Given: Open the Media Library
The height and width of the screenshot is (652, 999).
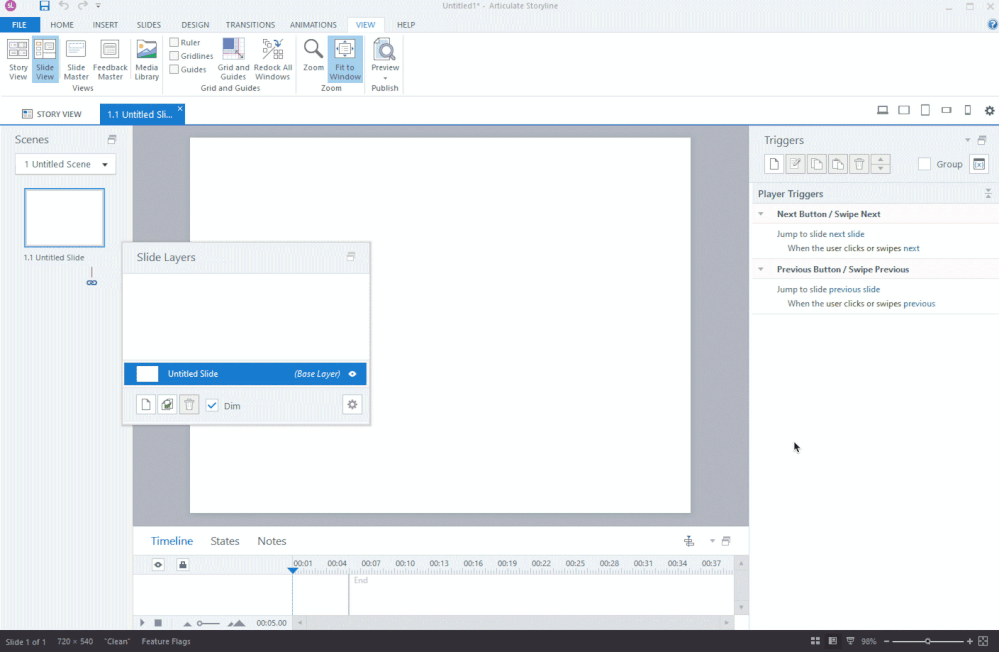Looking at the screenshot, I should tap(146, 60).
